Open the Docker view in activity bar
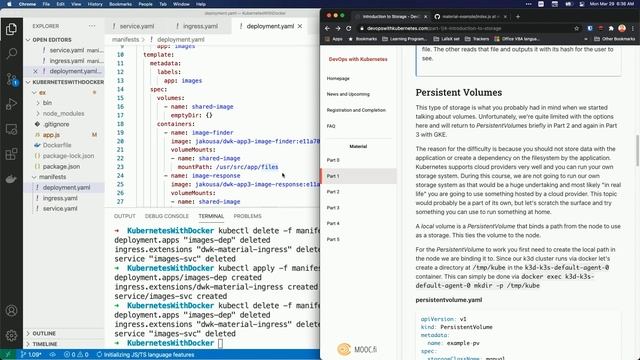 click(11, 179)
